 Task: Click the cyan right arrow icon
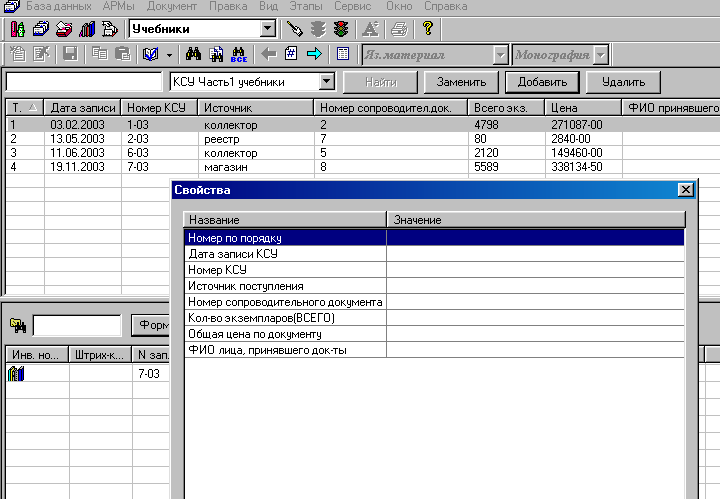(x=315, y=54)
